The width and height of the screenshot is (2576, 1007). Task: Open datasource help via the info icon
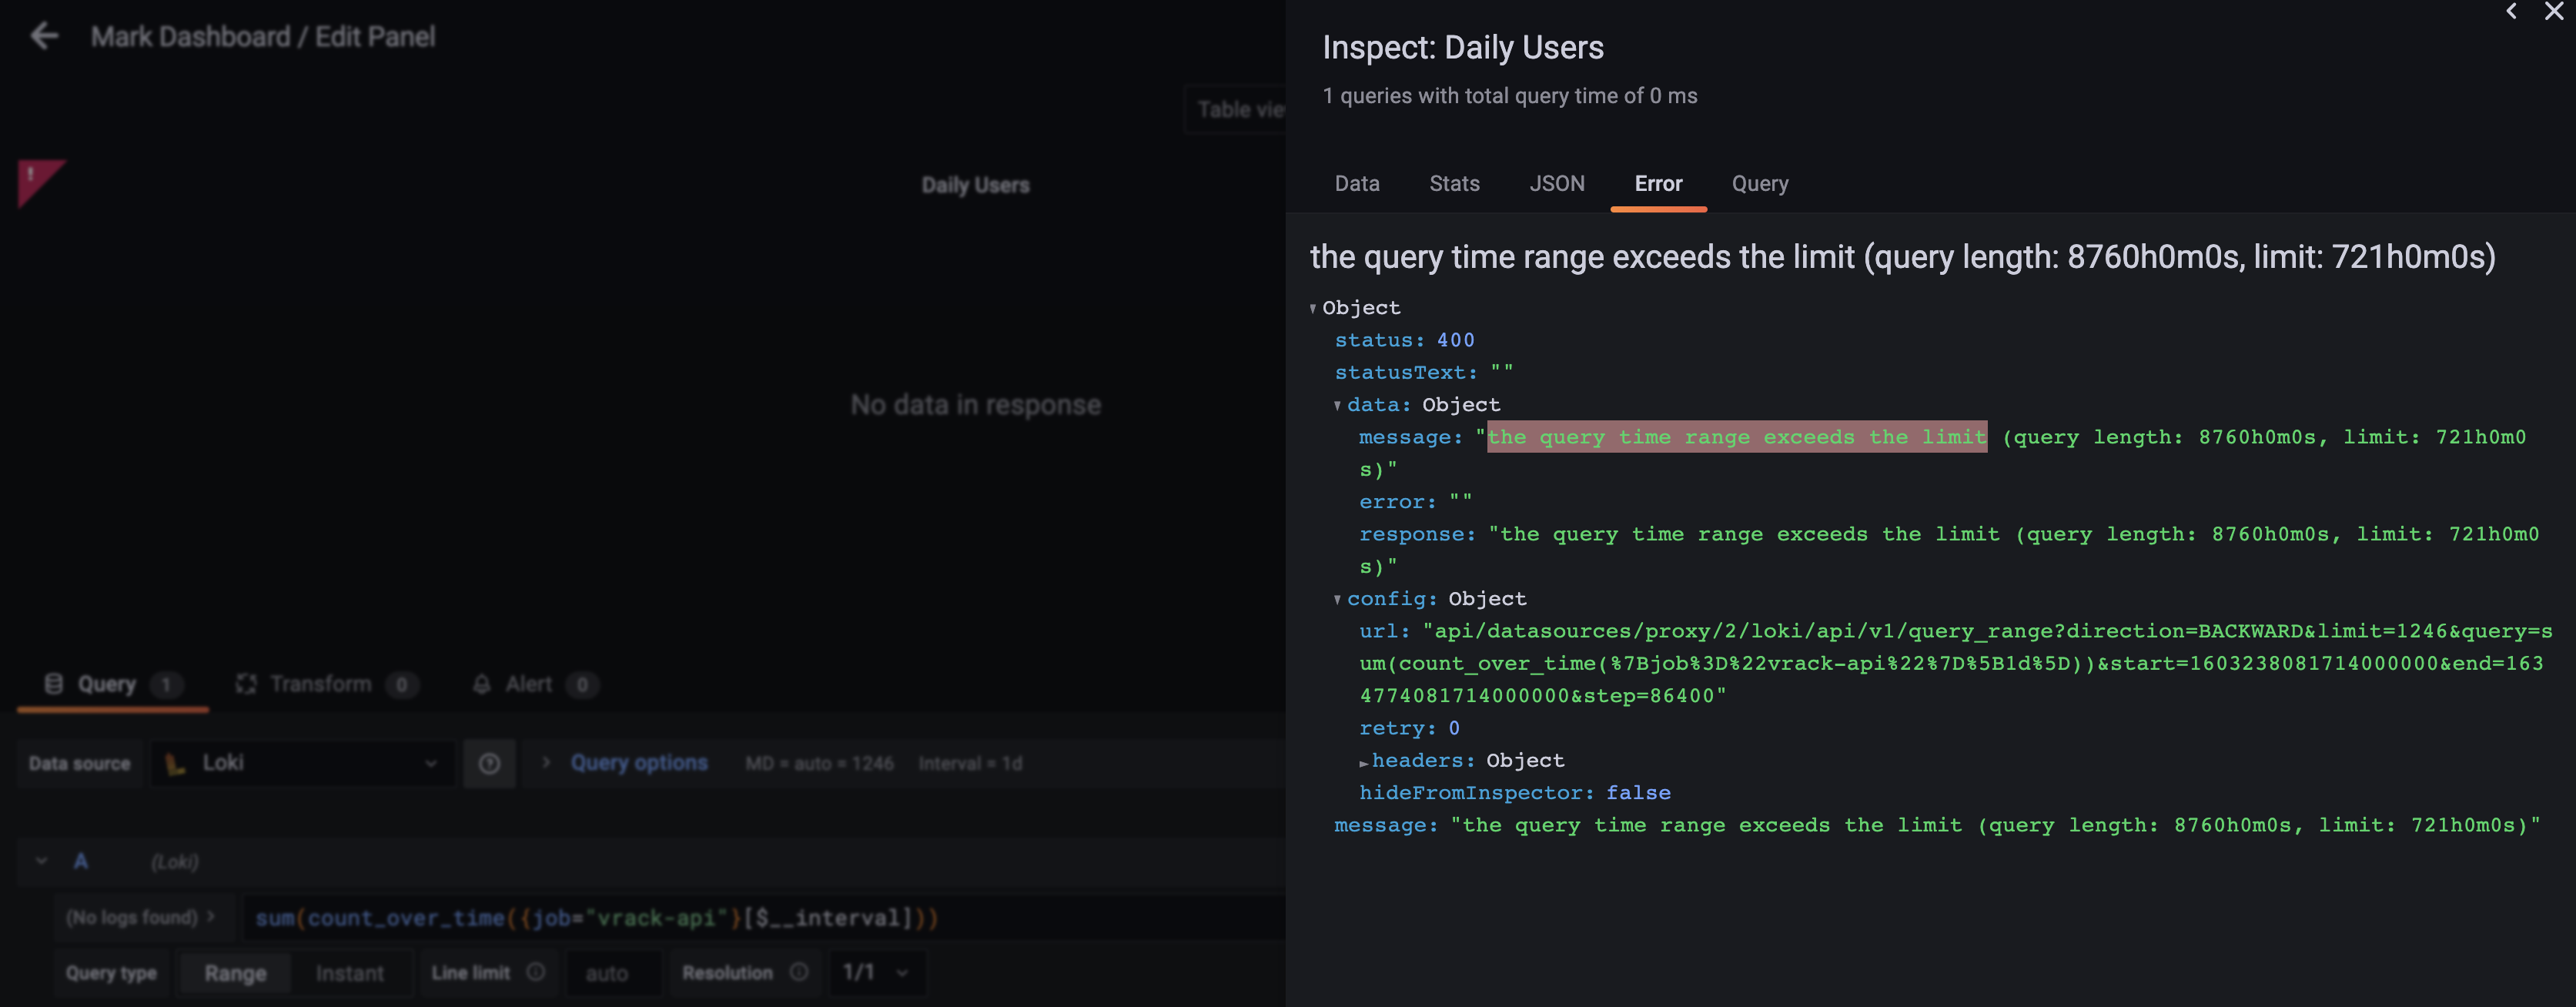[x=489, y=763]
